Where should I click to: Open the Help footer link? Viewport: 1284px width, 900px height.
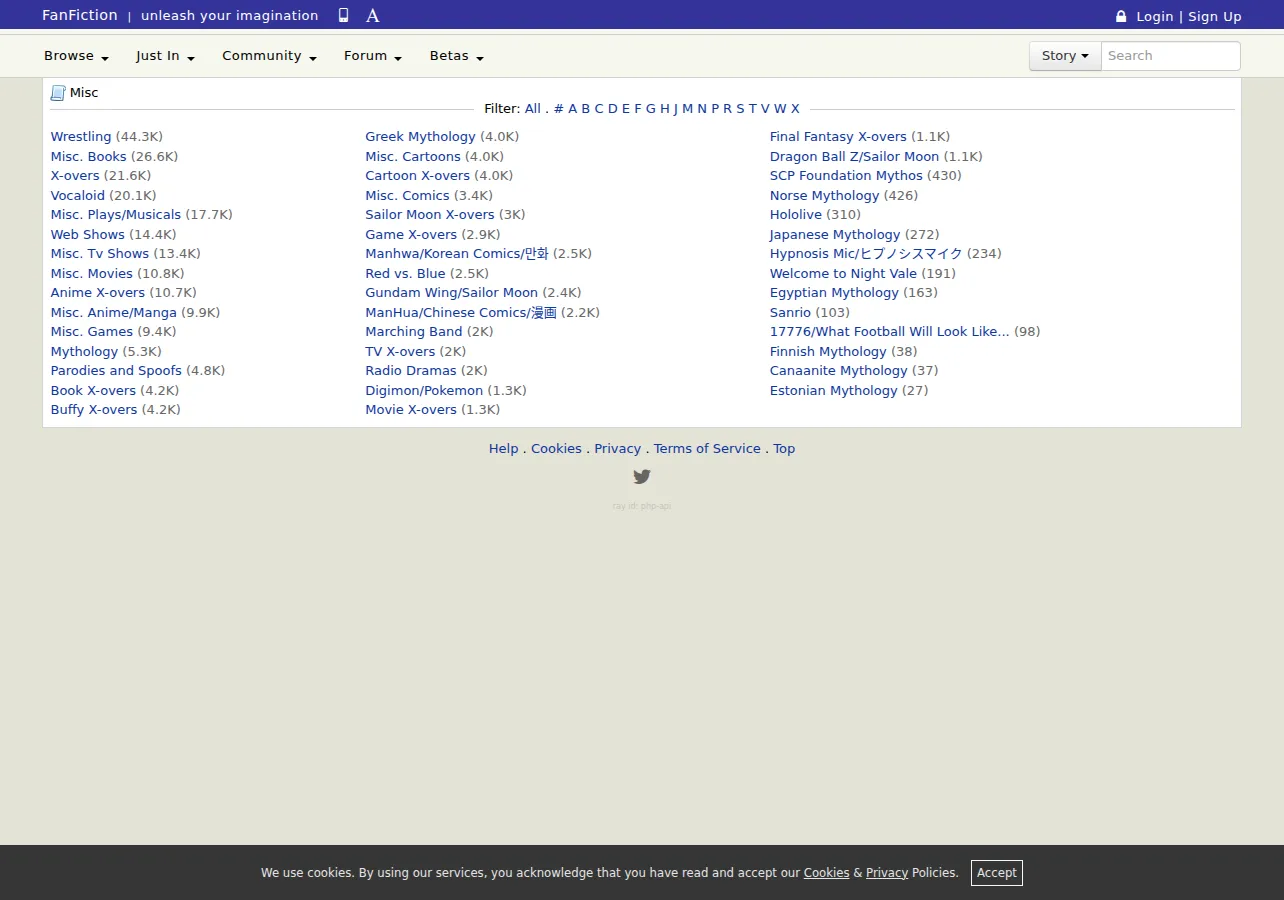[504, 449]
